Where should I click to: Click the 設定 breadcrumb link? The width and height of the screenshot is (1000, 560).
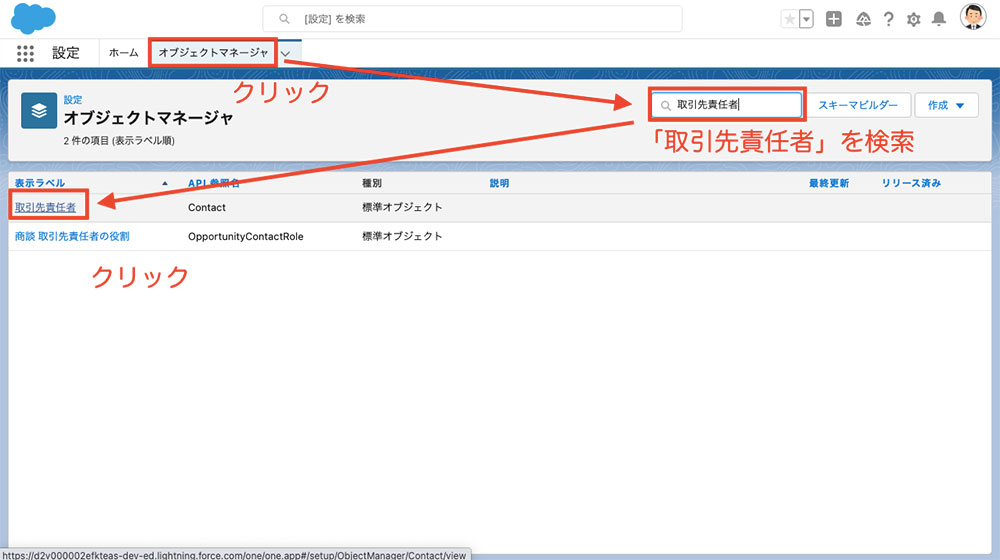pyautogui.click(x=73, y=99)
